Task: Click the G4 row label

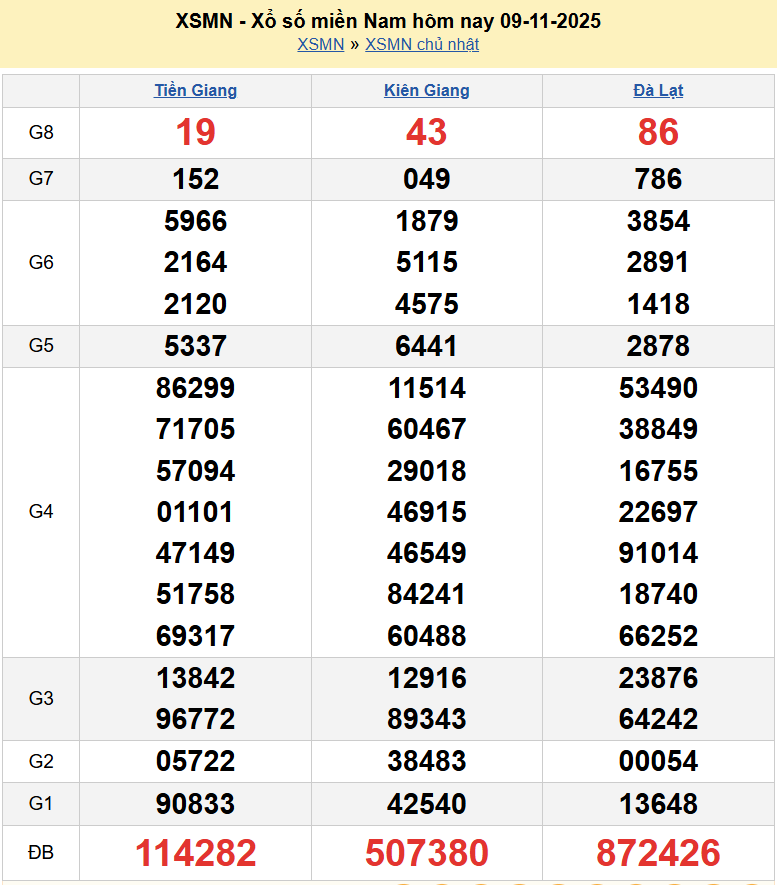Action: (41, 512)
